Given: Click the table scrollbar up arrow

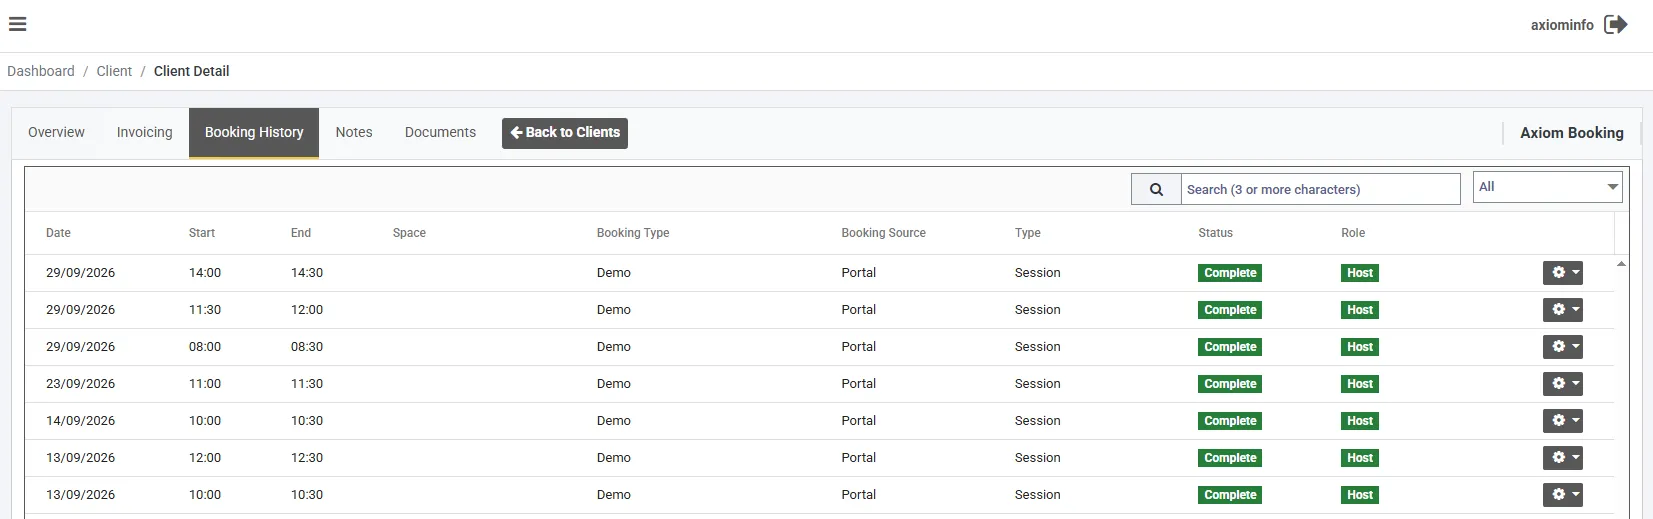Looking at the screenshot, I should coord(1621,264).
